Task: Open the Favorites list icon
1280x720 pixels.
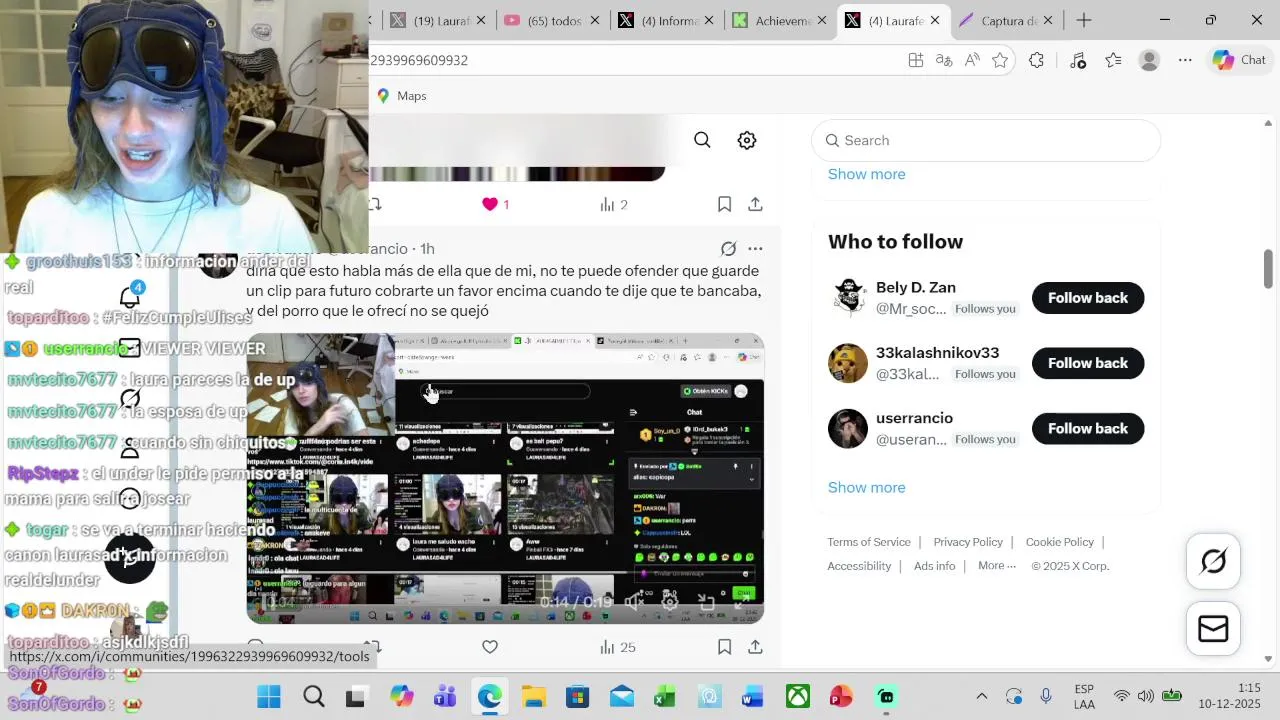Action: pos(1113,60)
